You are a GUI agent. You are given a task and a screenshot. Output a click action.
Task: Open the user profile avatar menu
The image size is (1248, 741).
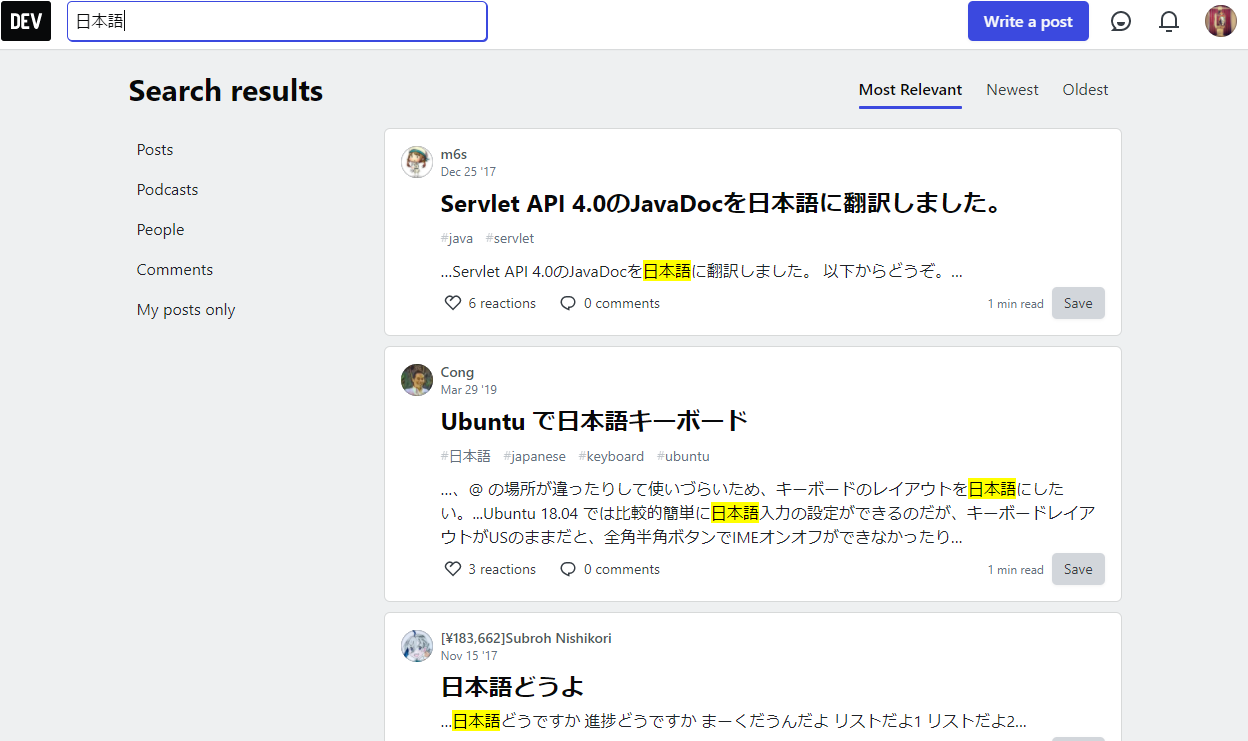[x=1221, y=21]
